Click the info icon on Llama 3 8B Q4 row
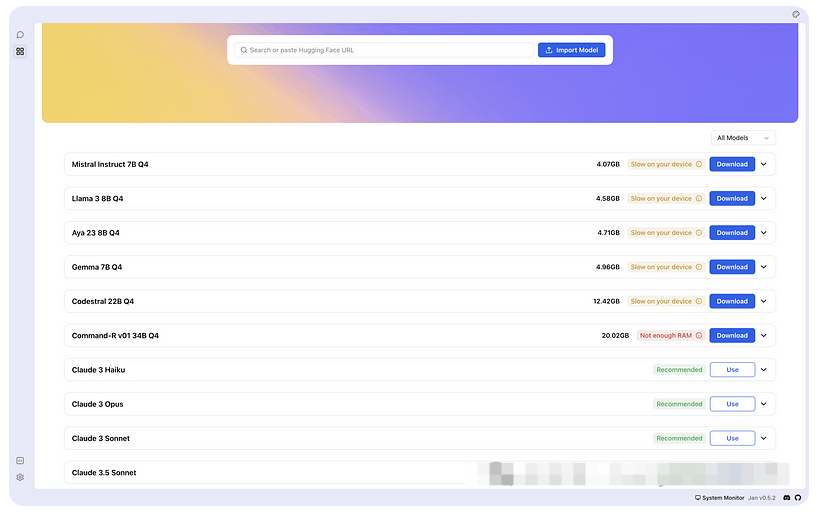Screen dimensions: 825x516 [699, 198]
